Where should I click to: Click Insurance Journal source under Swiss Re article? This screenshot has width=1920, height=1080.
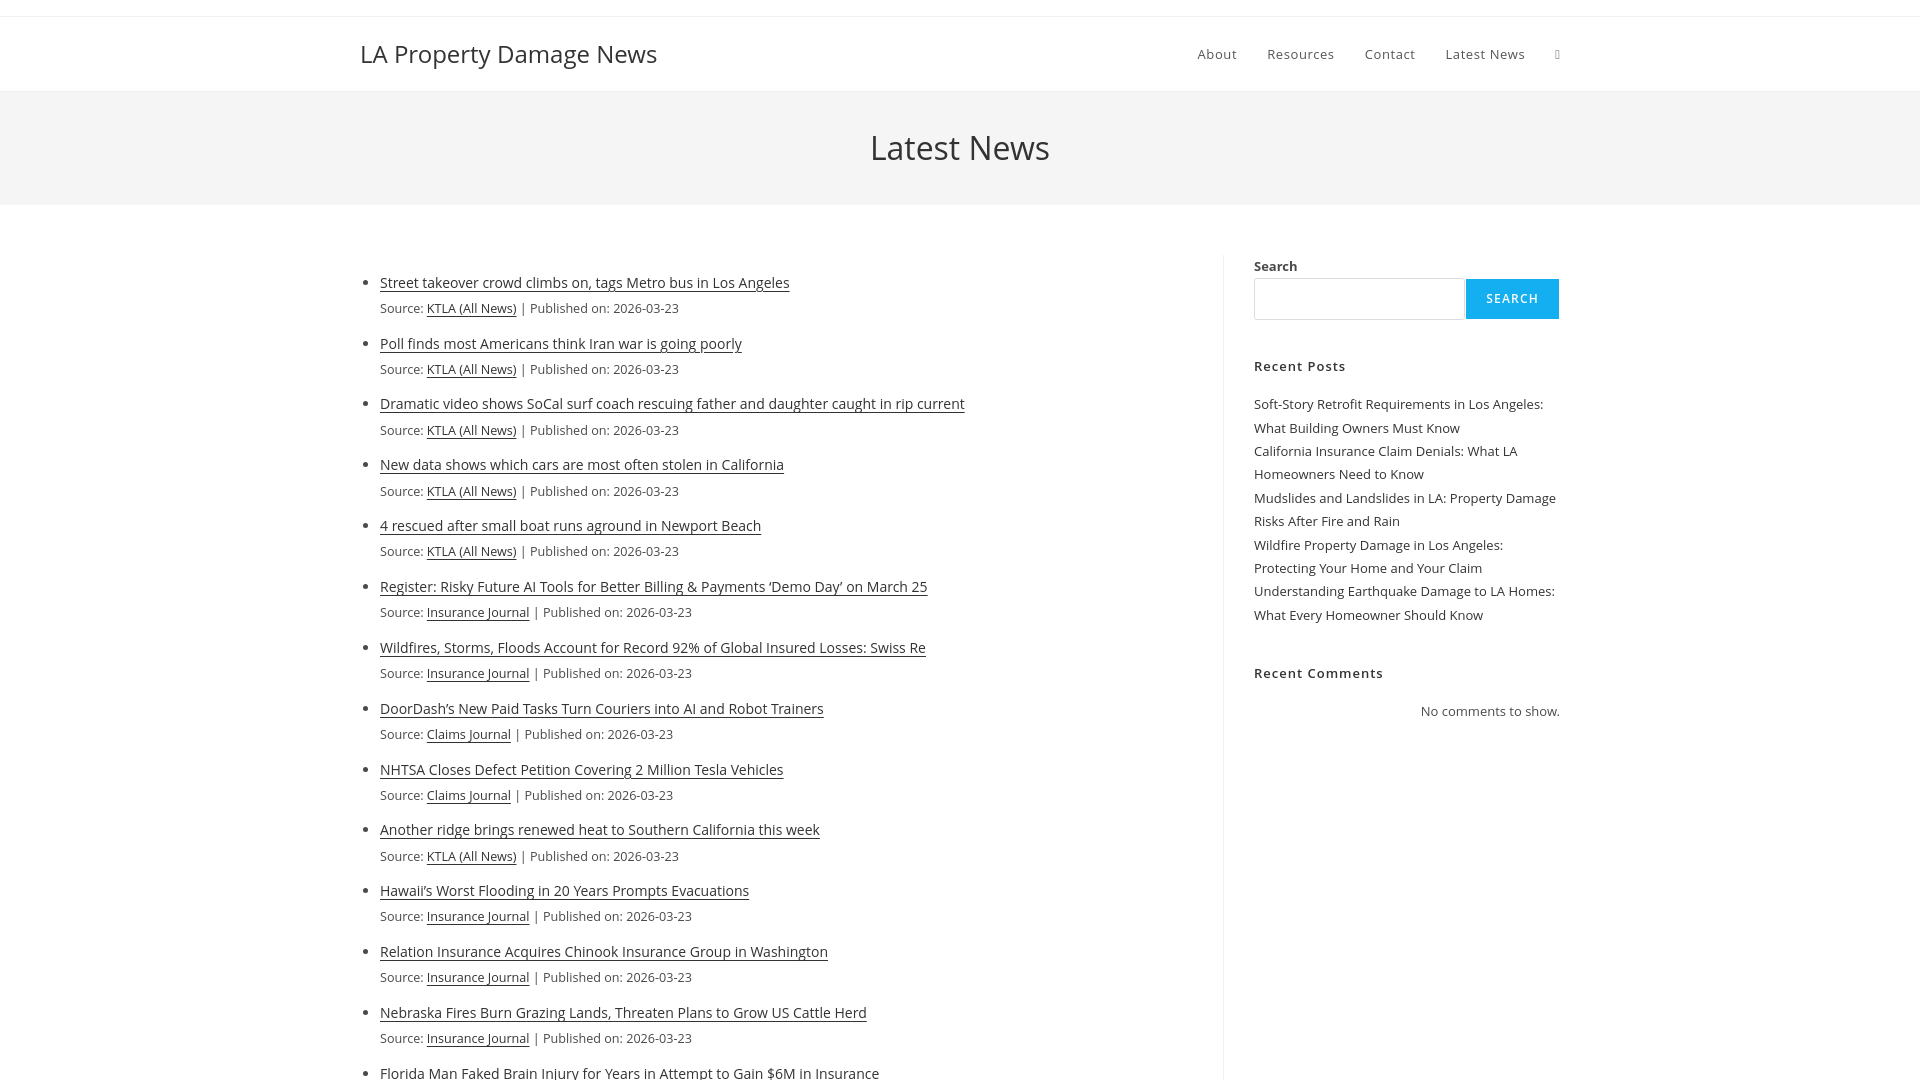[x=478, y=674]
